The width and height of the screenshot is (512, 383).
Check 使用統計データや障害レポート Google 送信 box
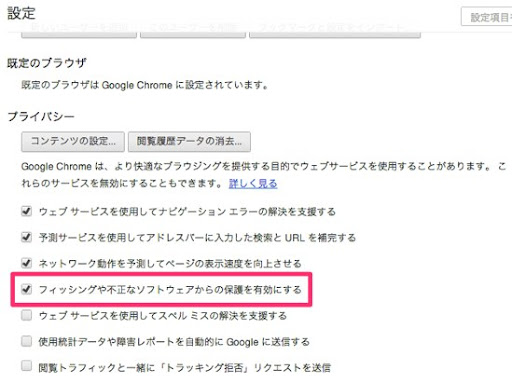[x=26, y=341]
